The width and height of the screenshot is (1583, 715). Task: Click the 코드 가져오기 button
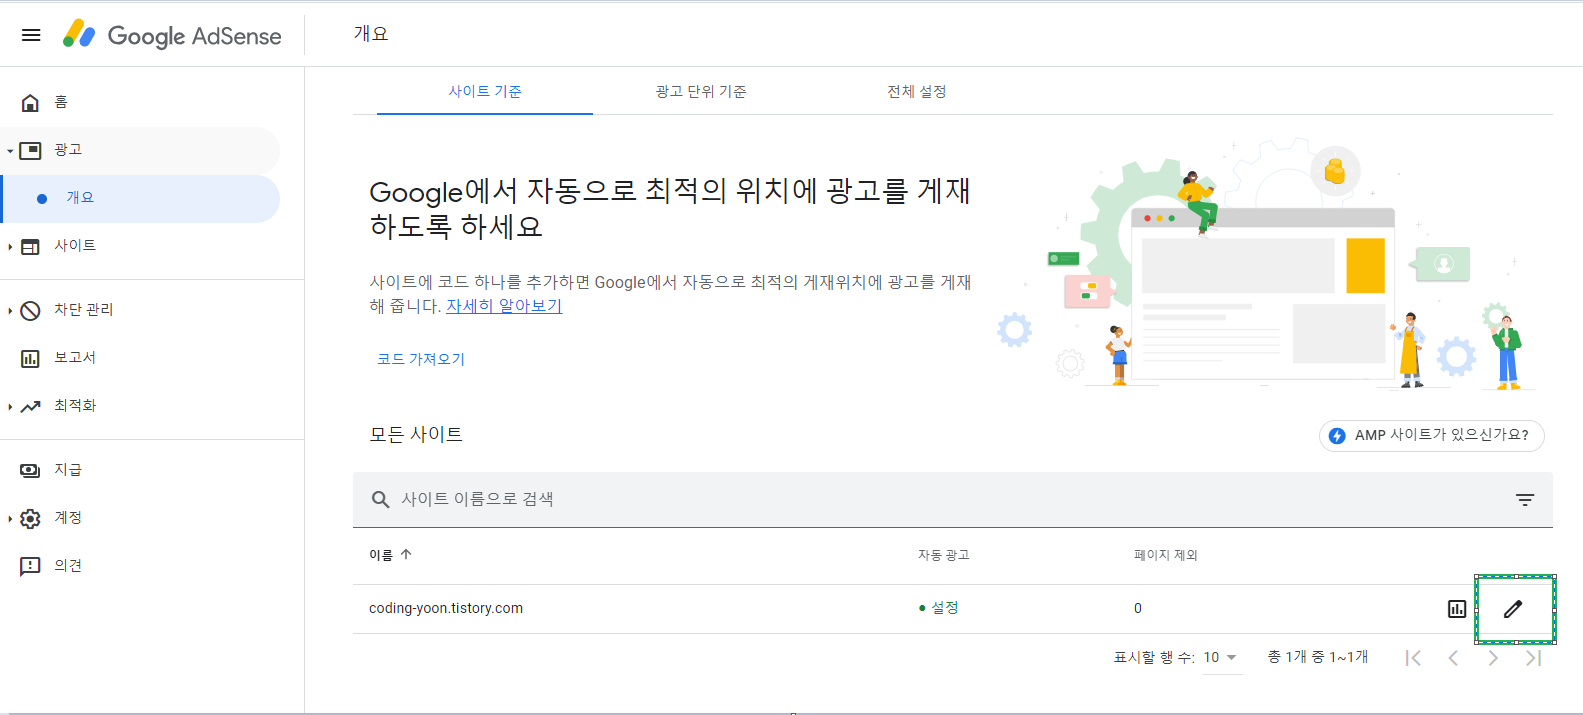coord(421,359)
